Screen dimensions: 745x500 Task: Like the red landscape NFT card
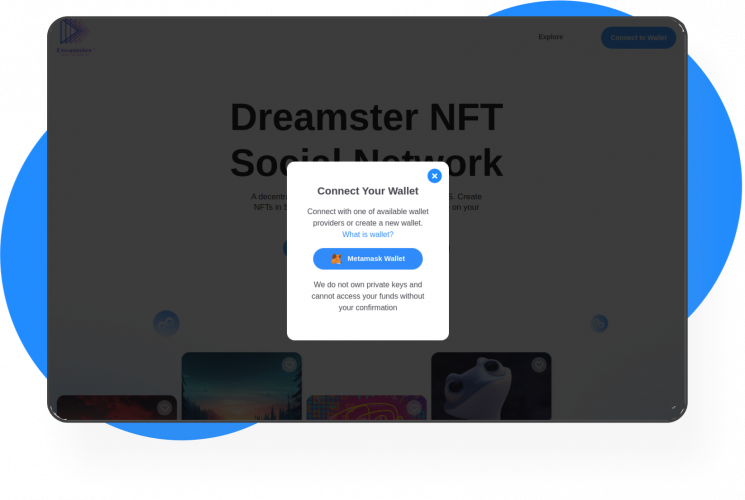tap(164, 407)
